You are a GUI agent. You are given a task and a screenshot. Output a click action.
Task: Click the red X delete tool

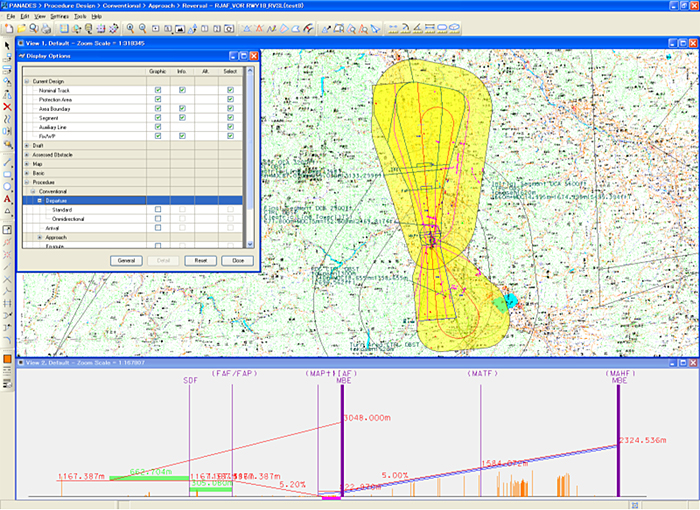(7, 106)
